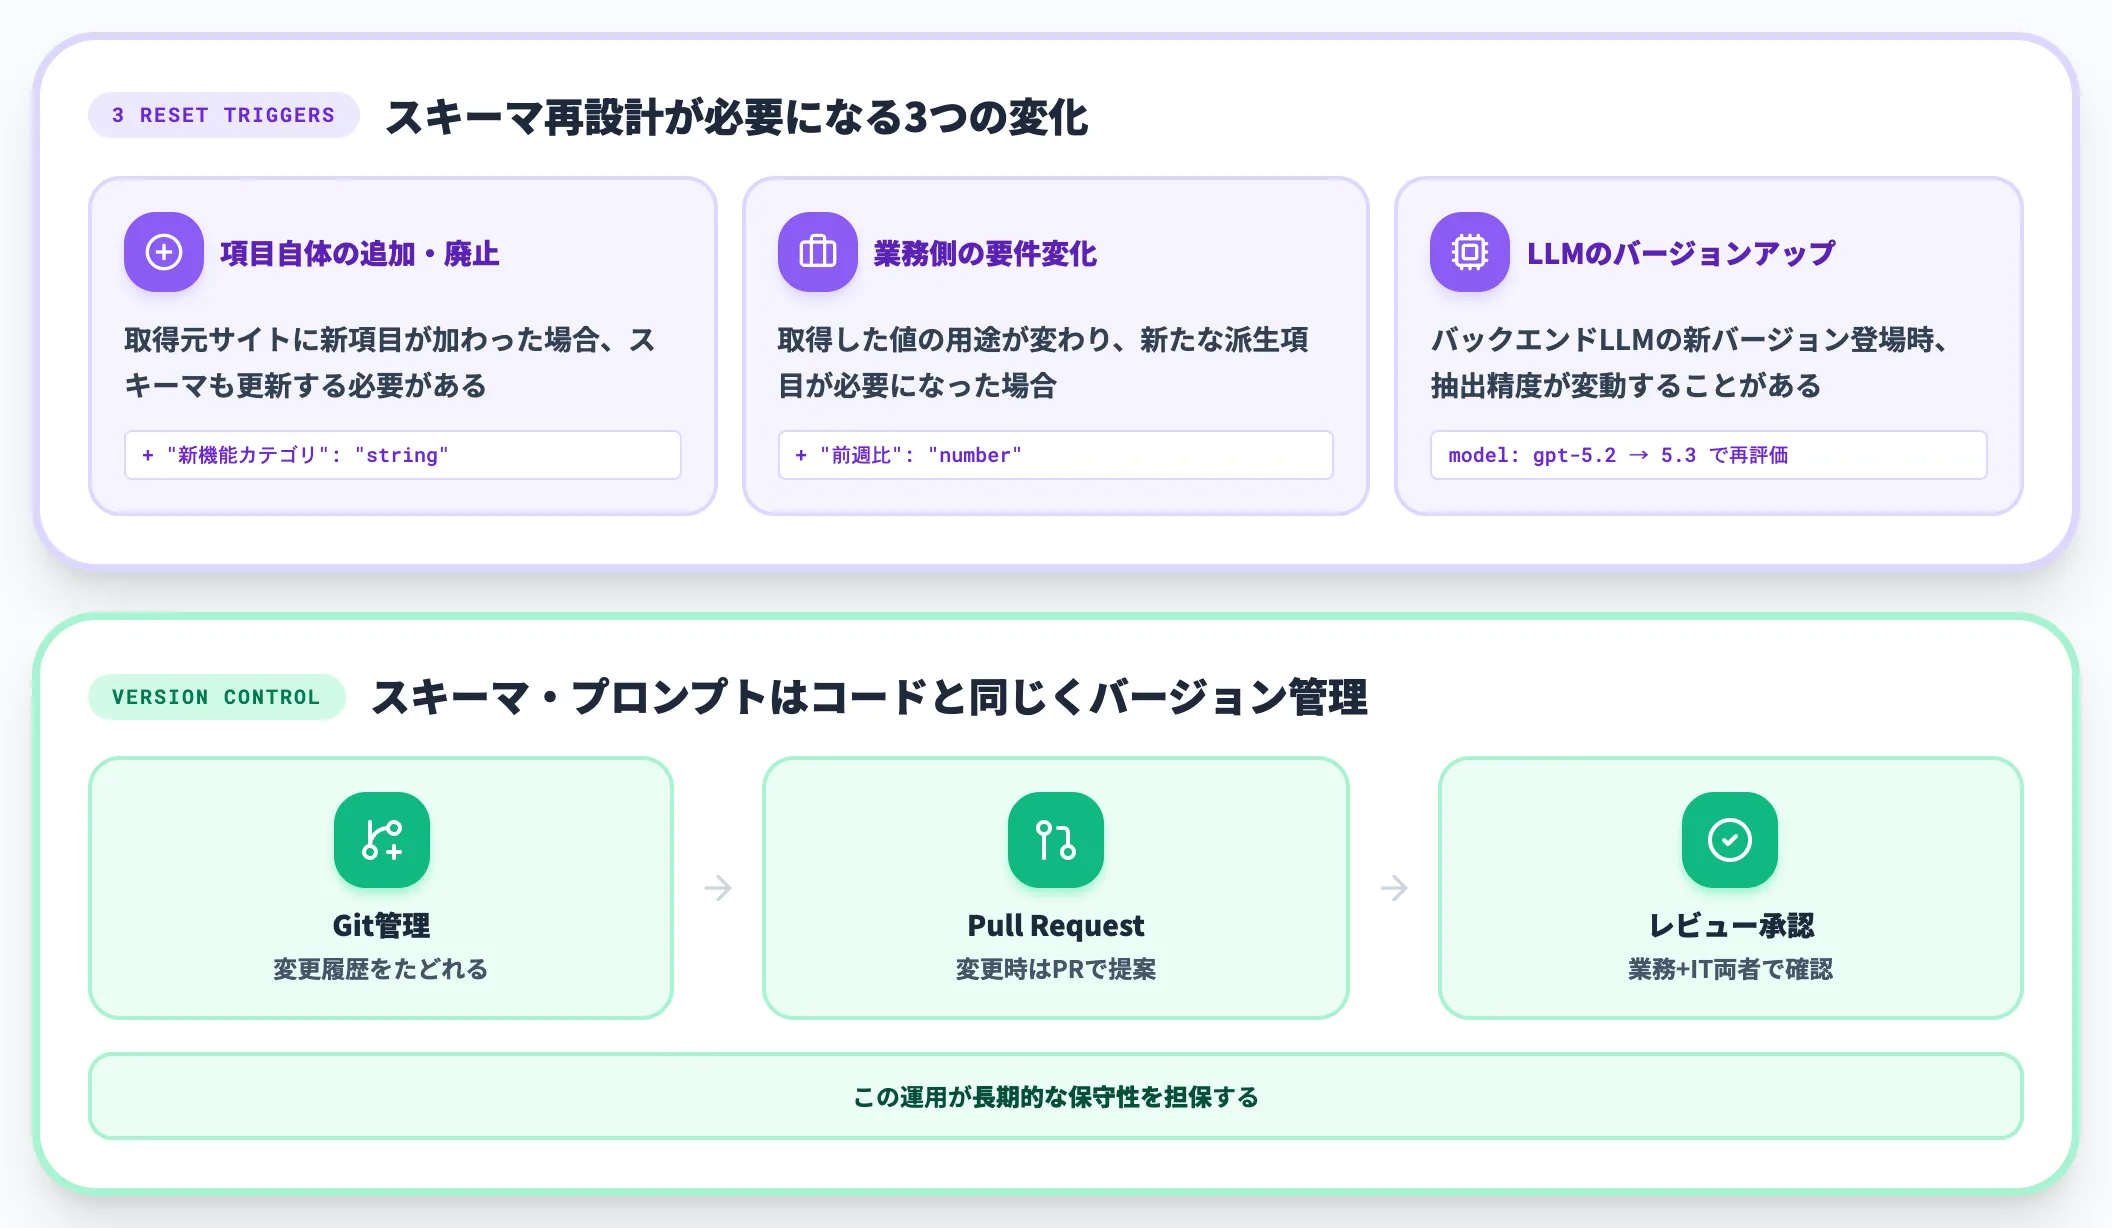Click the レビュー承認 card title
The height and width of the screenshot is (1228, 2112).
coord(1731,926)
